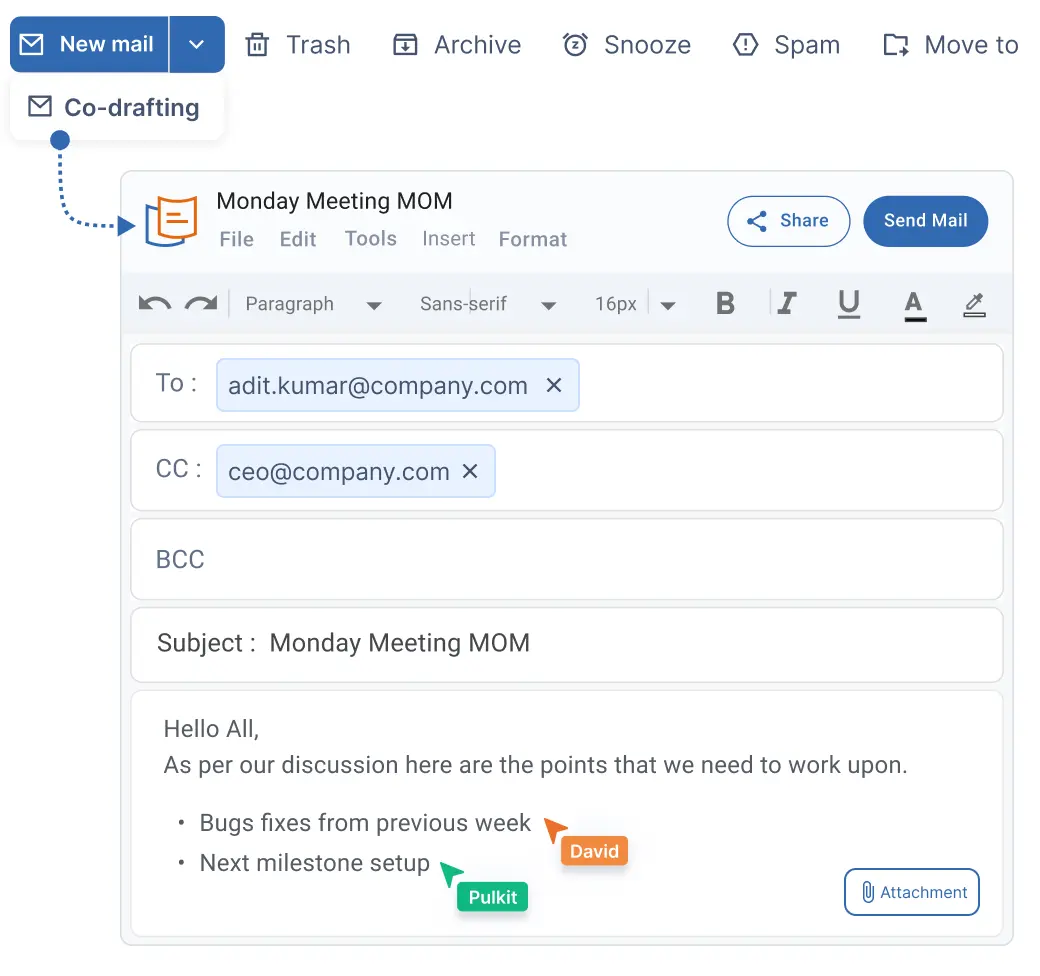The image size is (1040, 976).
Task: Click the 'Bugs fixes from previous week' bullet
Action: [x=365, y=823]
